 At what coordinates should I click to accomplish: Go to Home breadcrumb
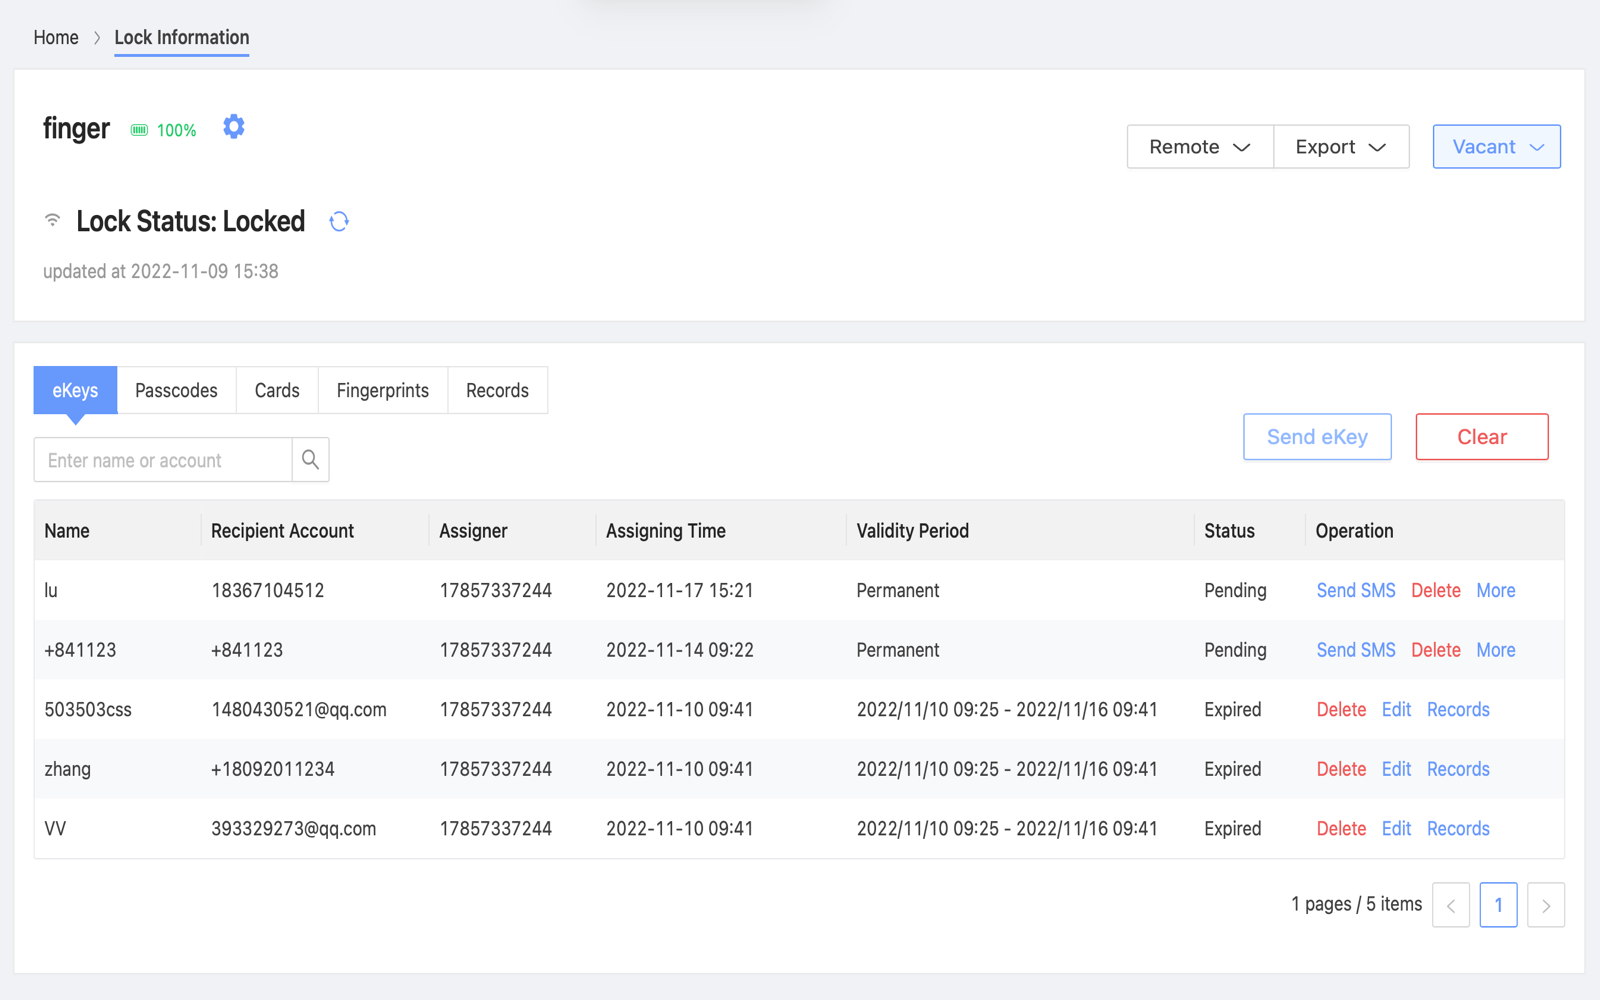tap(56, 37)
